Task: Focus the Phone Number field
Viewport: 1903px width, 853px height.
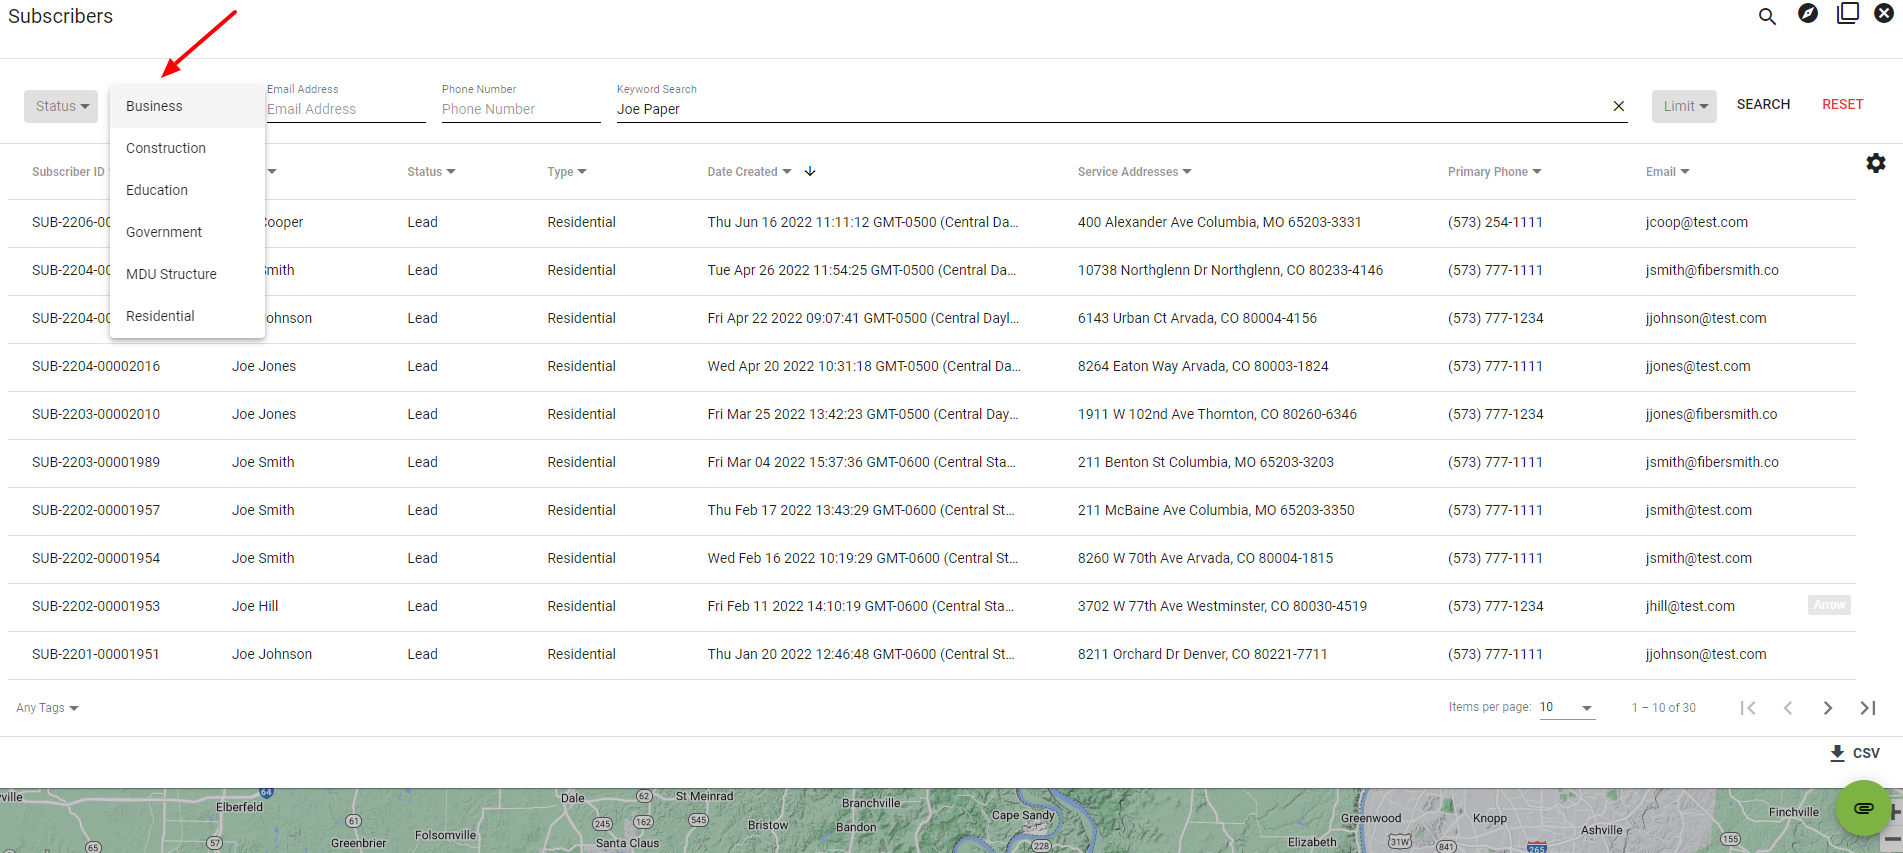Action: click(521, 109)
